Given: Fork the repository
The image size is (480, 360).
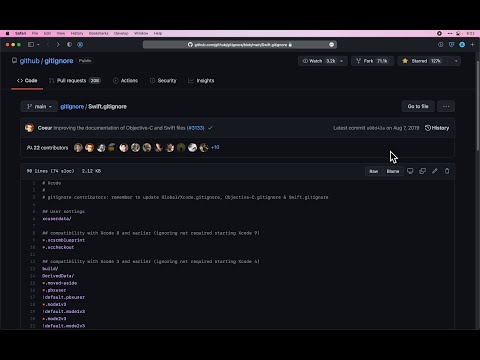Looking at the screenshot, I should 372,61.
